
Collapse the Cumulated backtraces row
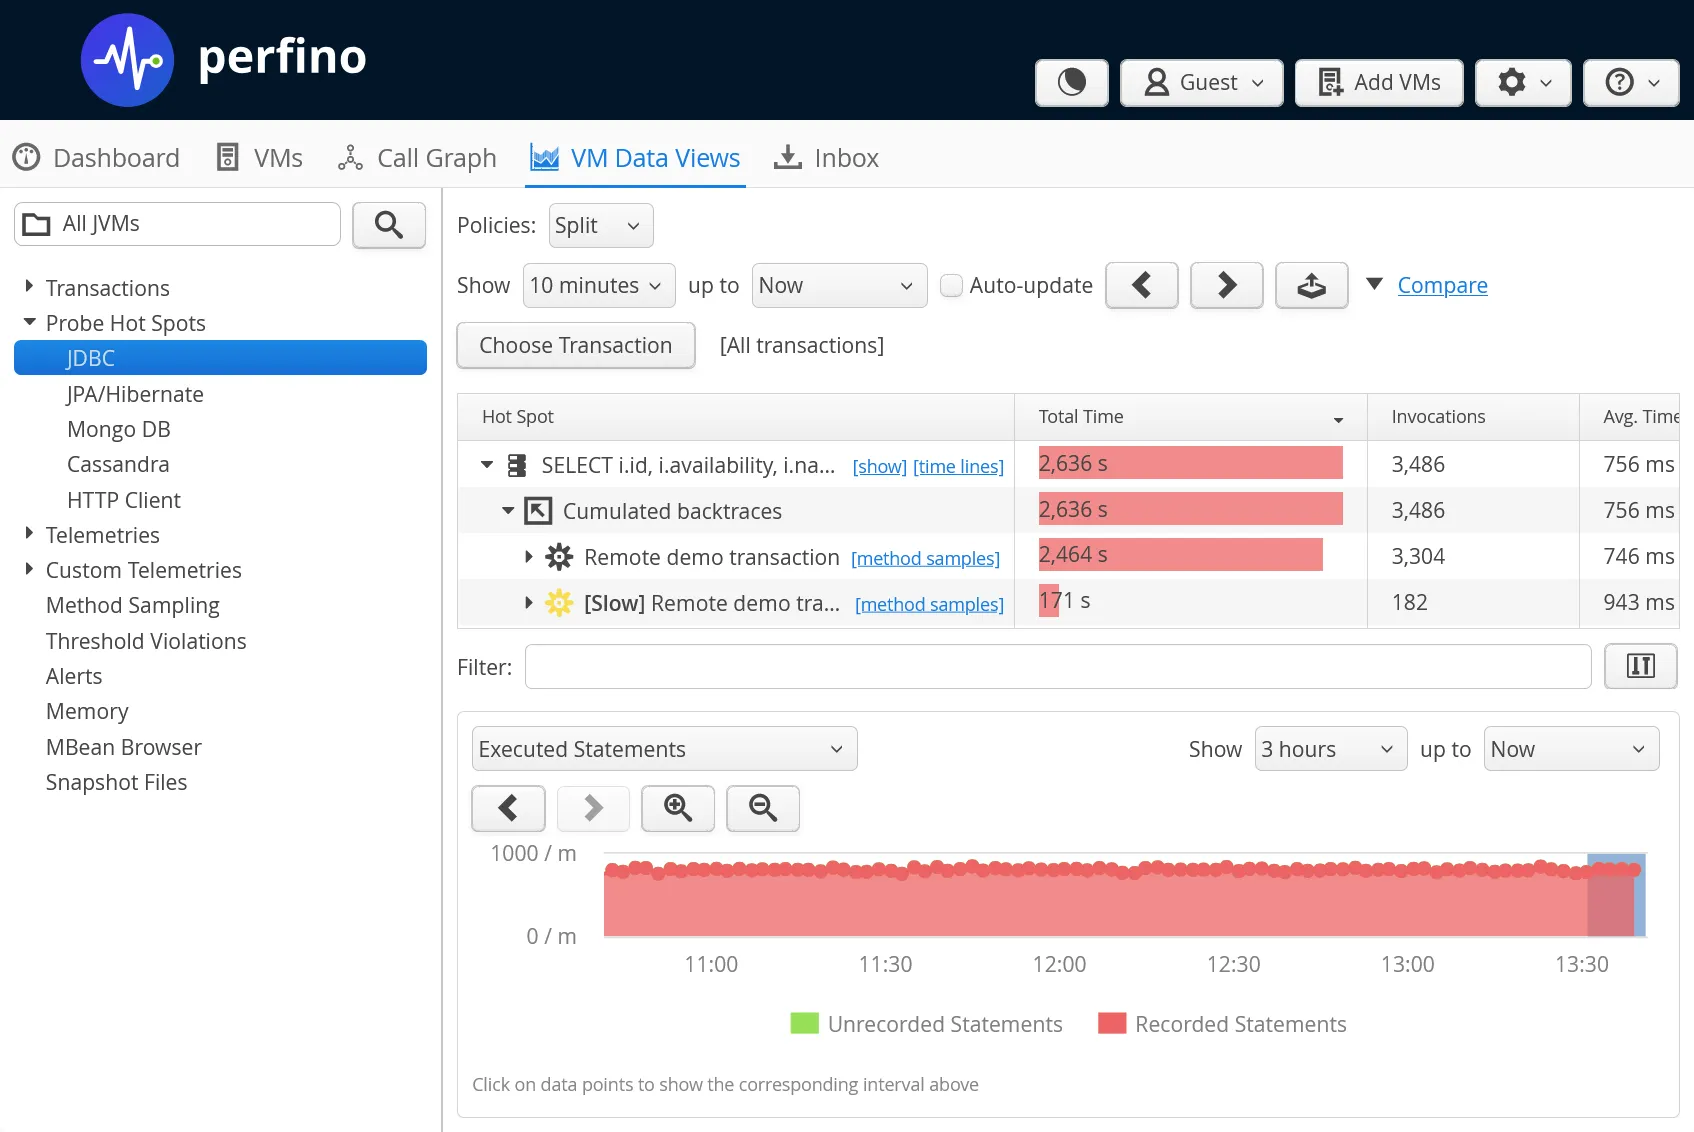(x=508, y=510)
